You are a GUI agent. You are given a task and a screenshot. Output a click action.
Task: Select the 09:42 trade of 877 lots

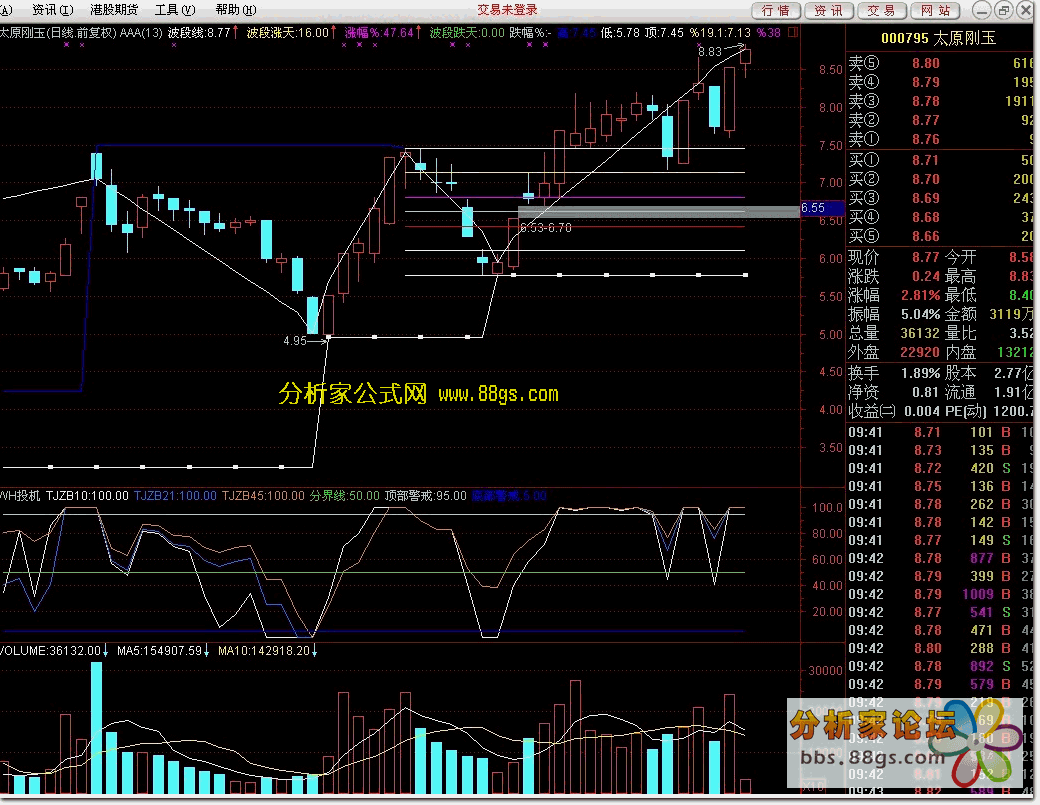coord(941,558)
